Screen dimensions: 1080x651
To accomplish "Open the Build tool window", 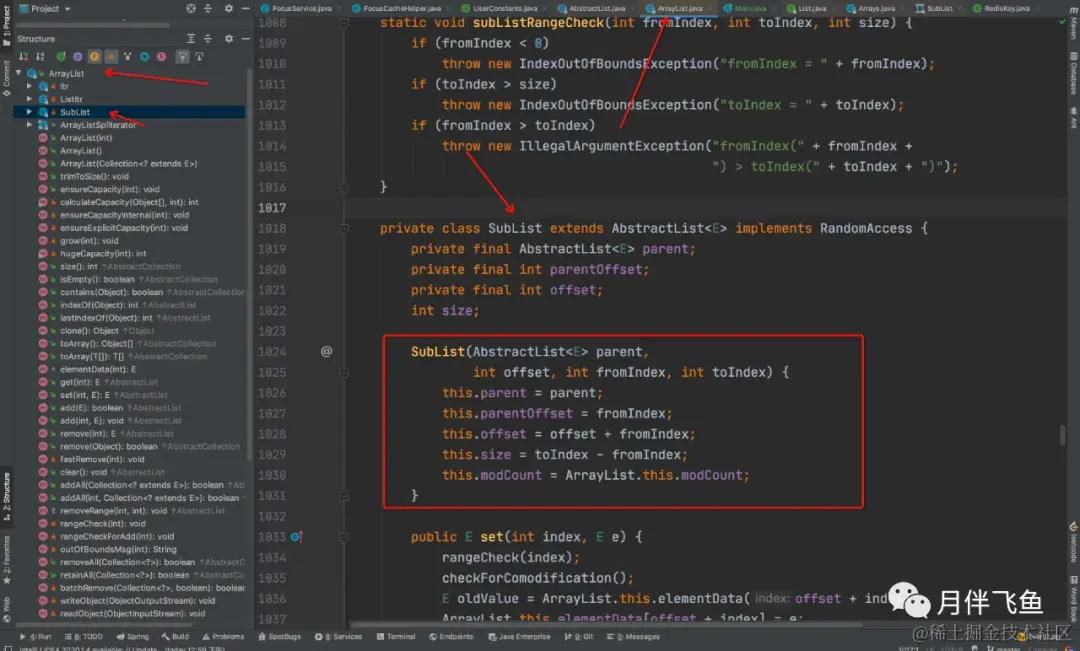I will [175, 637].
